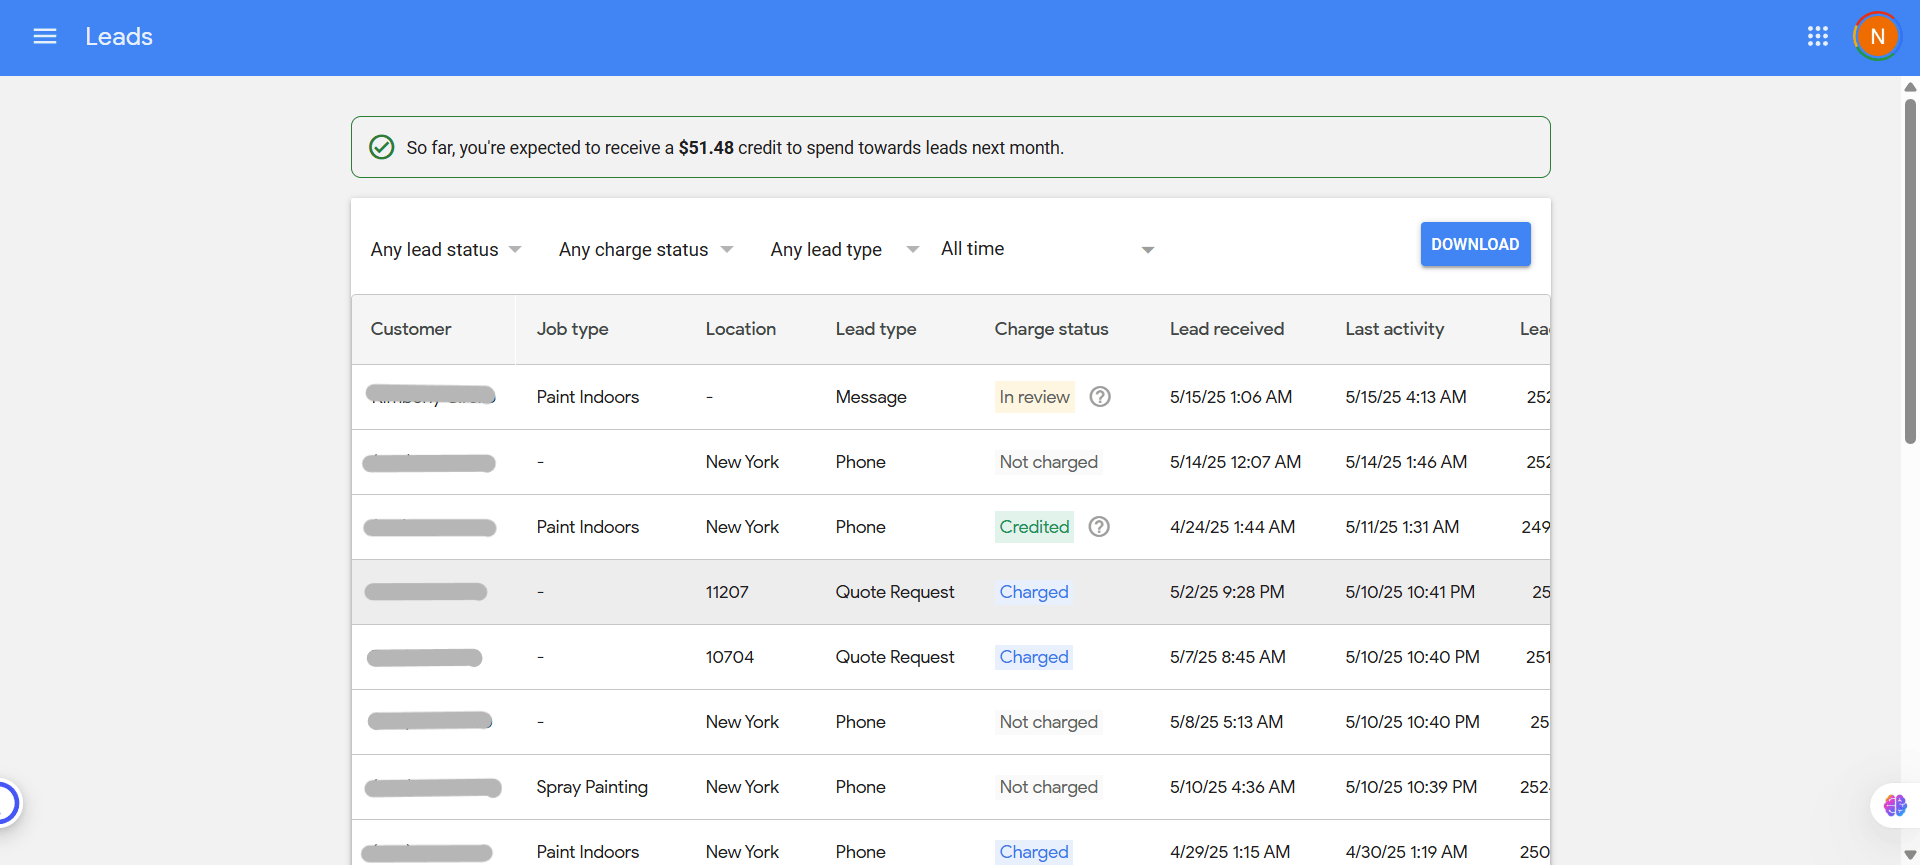Click the help icon beside Credited

[1099, 527]
